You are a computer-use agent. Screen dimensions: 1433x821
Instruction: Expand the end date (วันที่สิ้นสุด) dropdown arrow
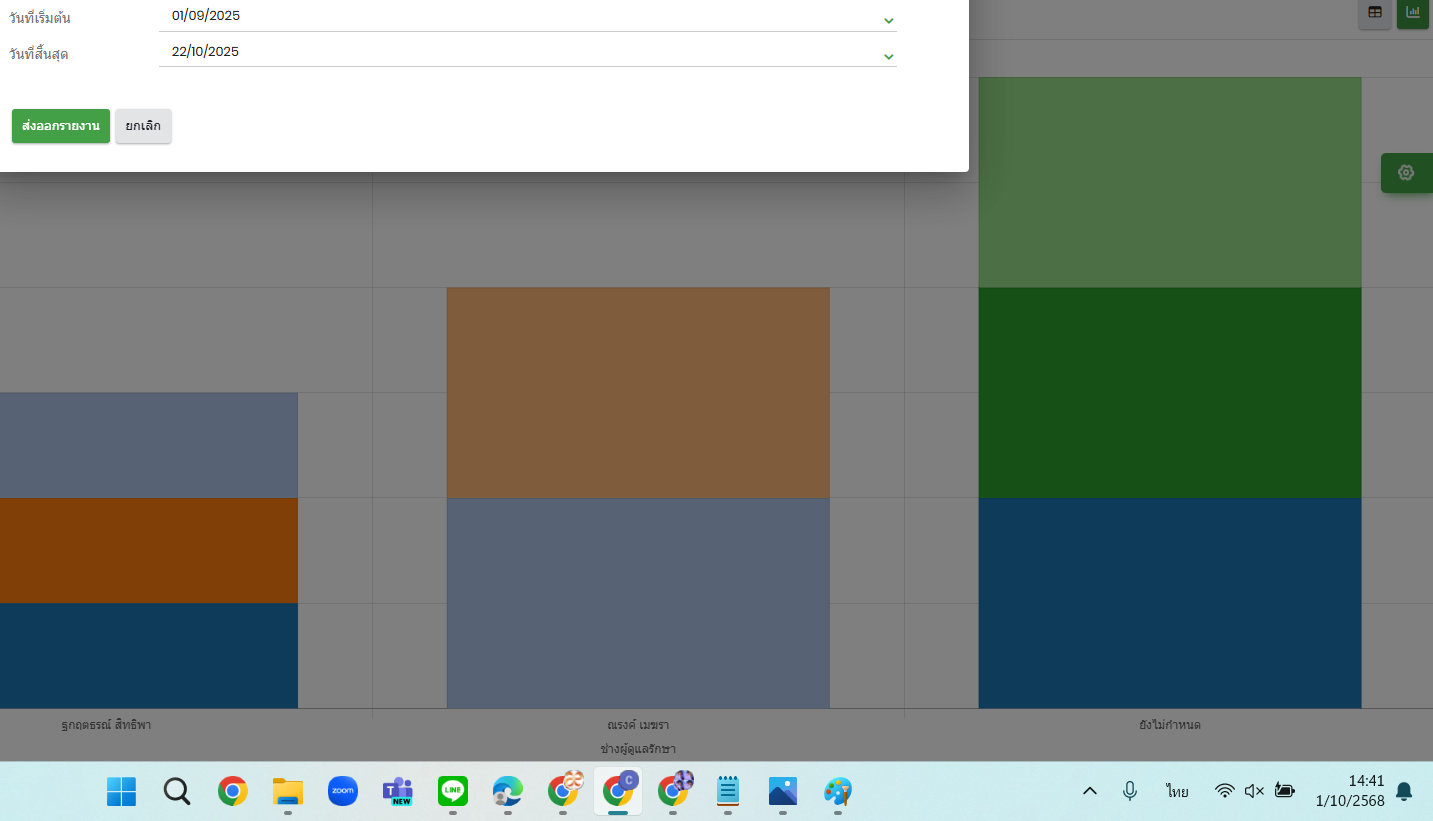point(888,57)
